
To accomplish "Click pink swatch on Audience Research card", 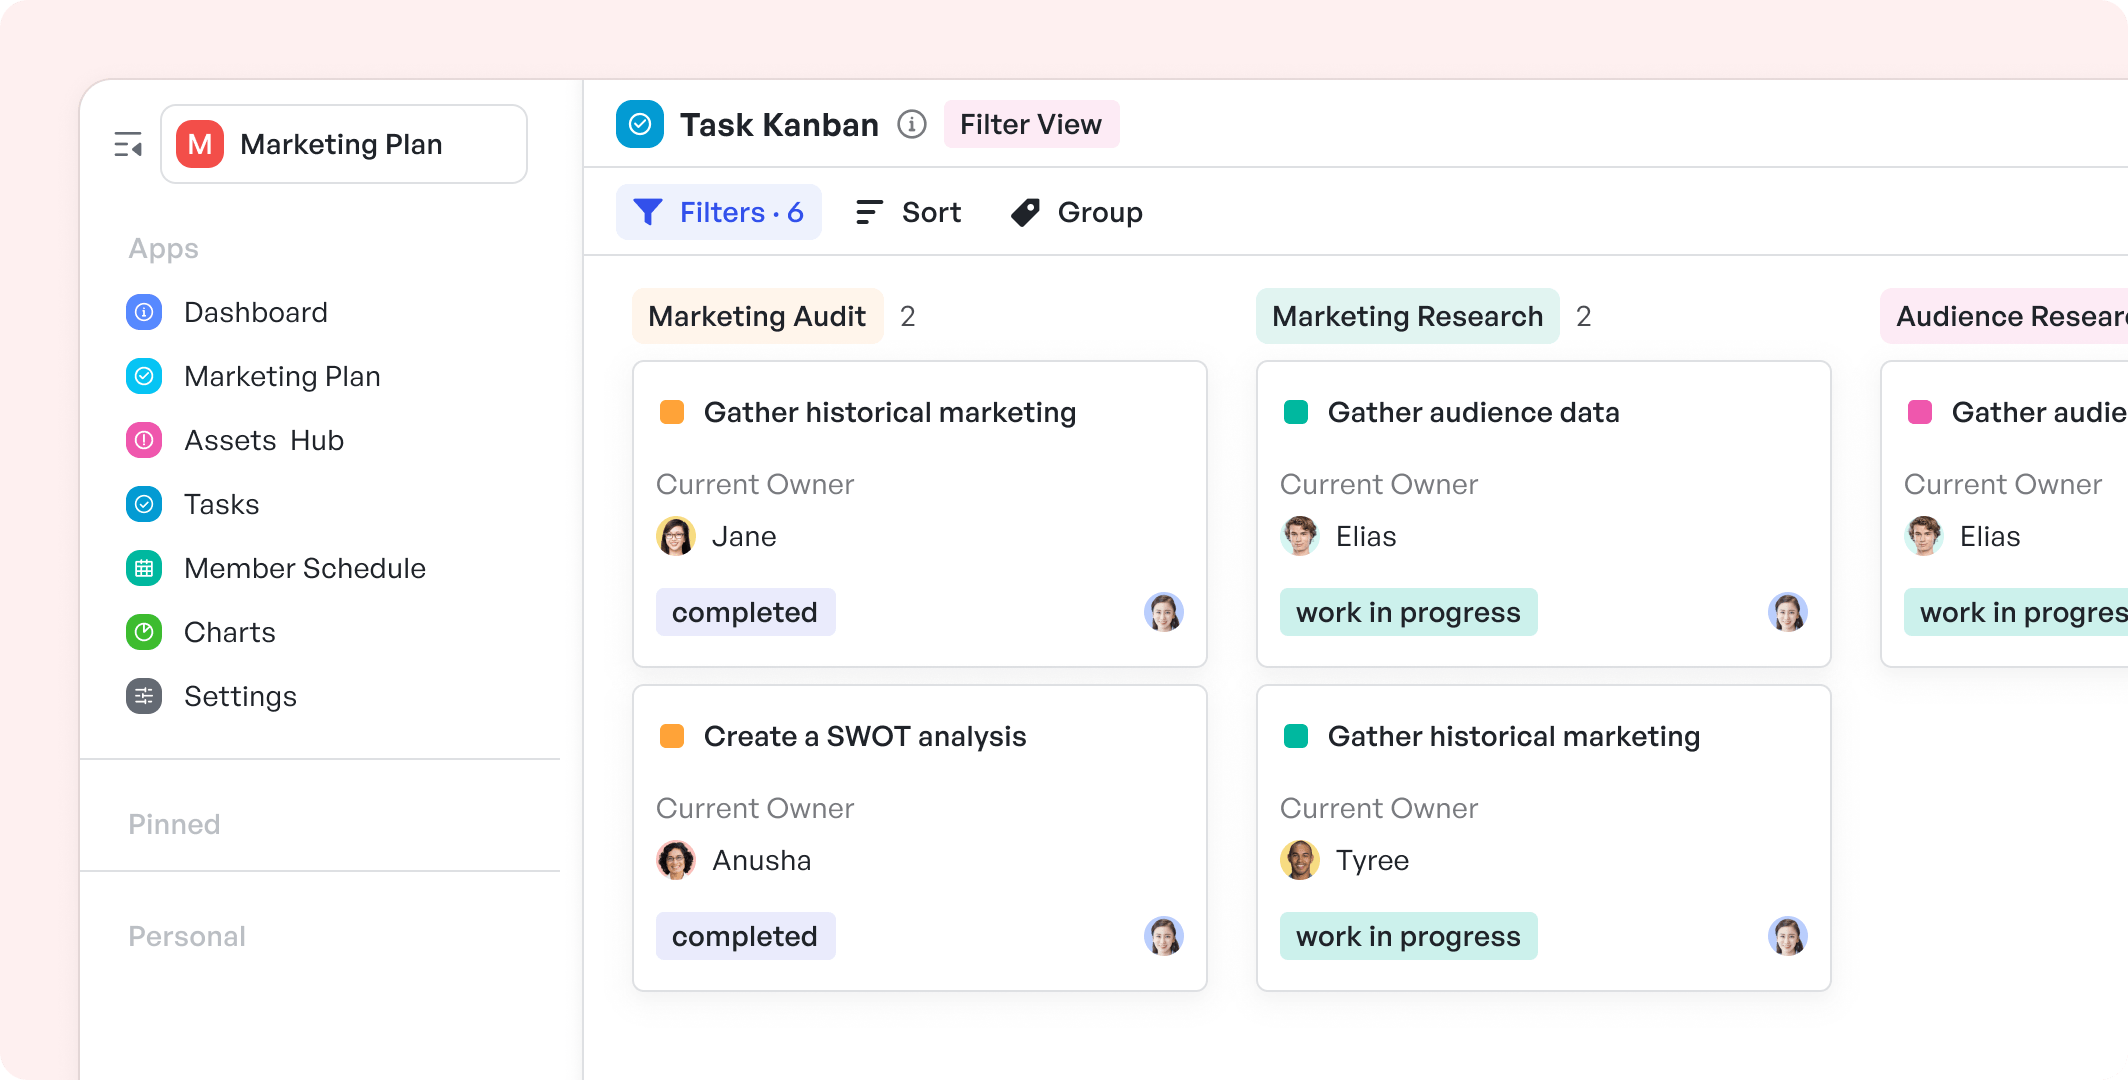I will point(1920,412).
